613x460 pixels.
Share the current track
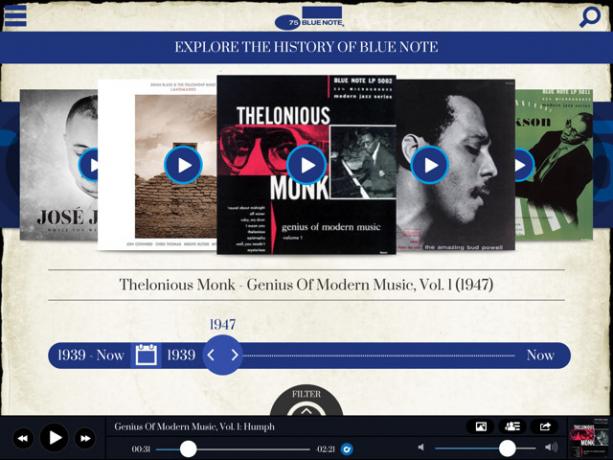tap(545, 426)
